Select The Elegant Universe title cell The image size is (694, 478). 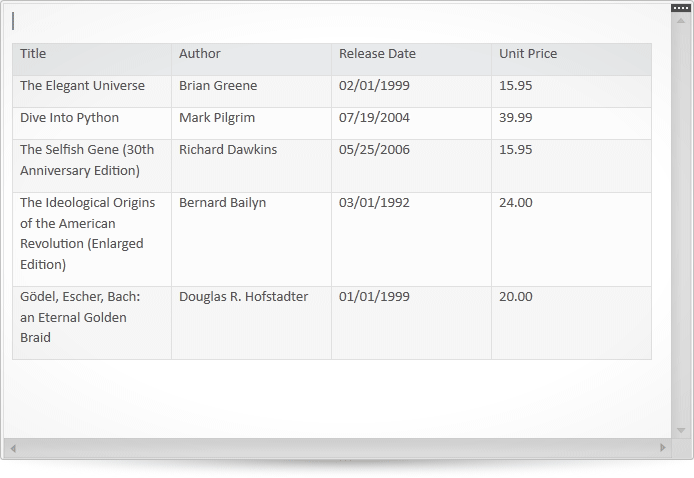click(92, 91)
